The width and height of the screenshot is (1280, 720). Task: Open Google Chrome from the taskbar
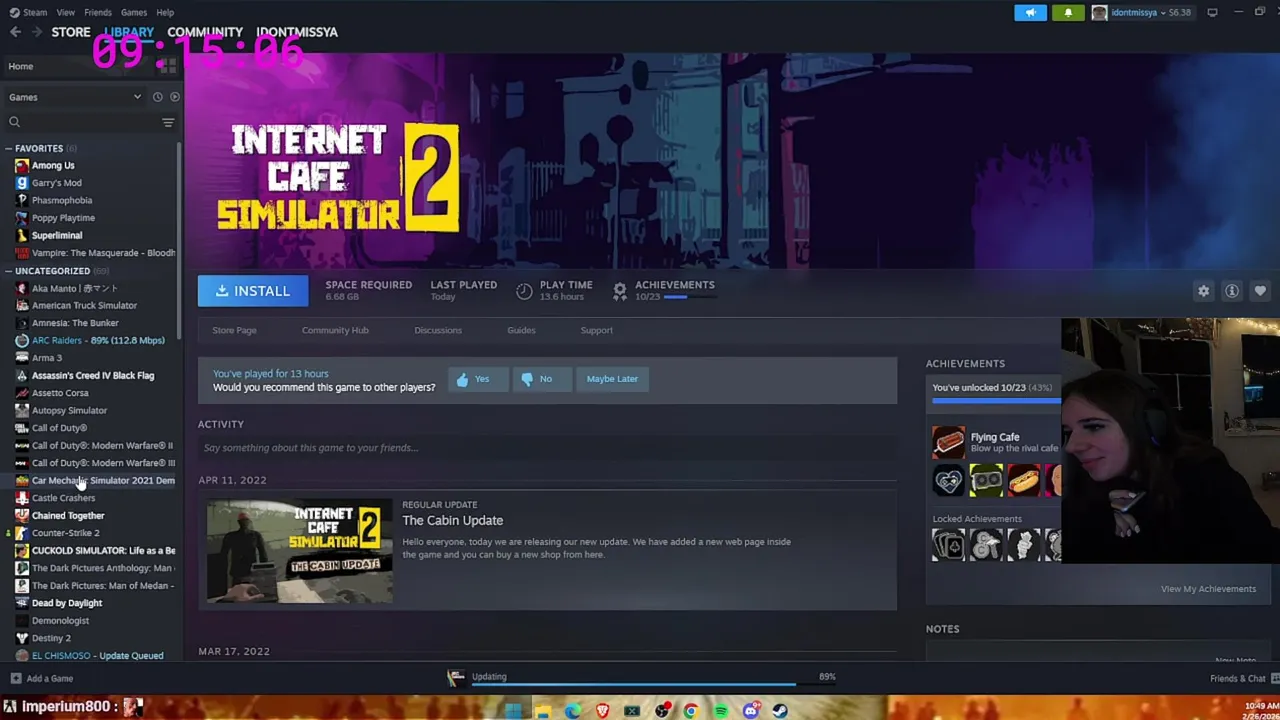tap(690, 711)
